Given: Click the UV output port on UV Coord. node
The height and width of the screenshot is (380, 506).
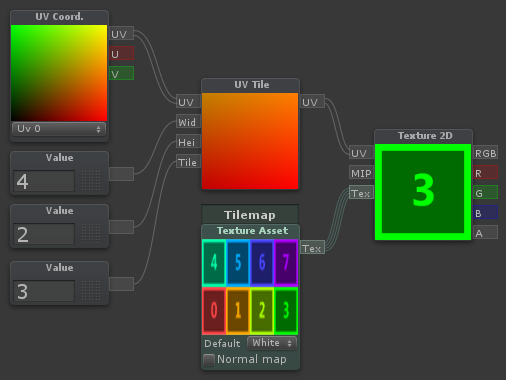Looking at the screenshot, I should click(x=121, y=33).
